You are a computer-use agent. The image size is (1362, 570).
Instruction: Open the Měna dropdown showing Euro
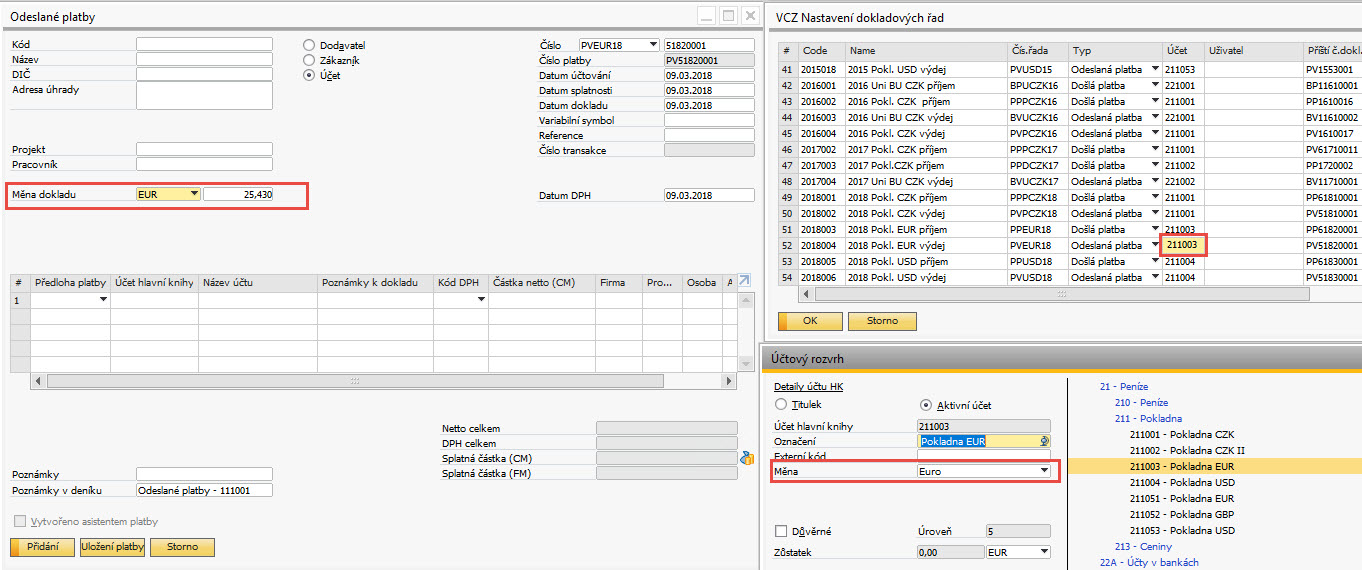click(x=1044, y=470)
